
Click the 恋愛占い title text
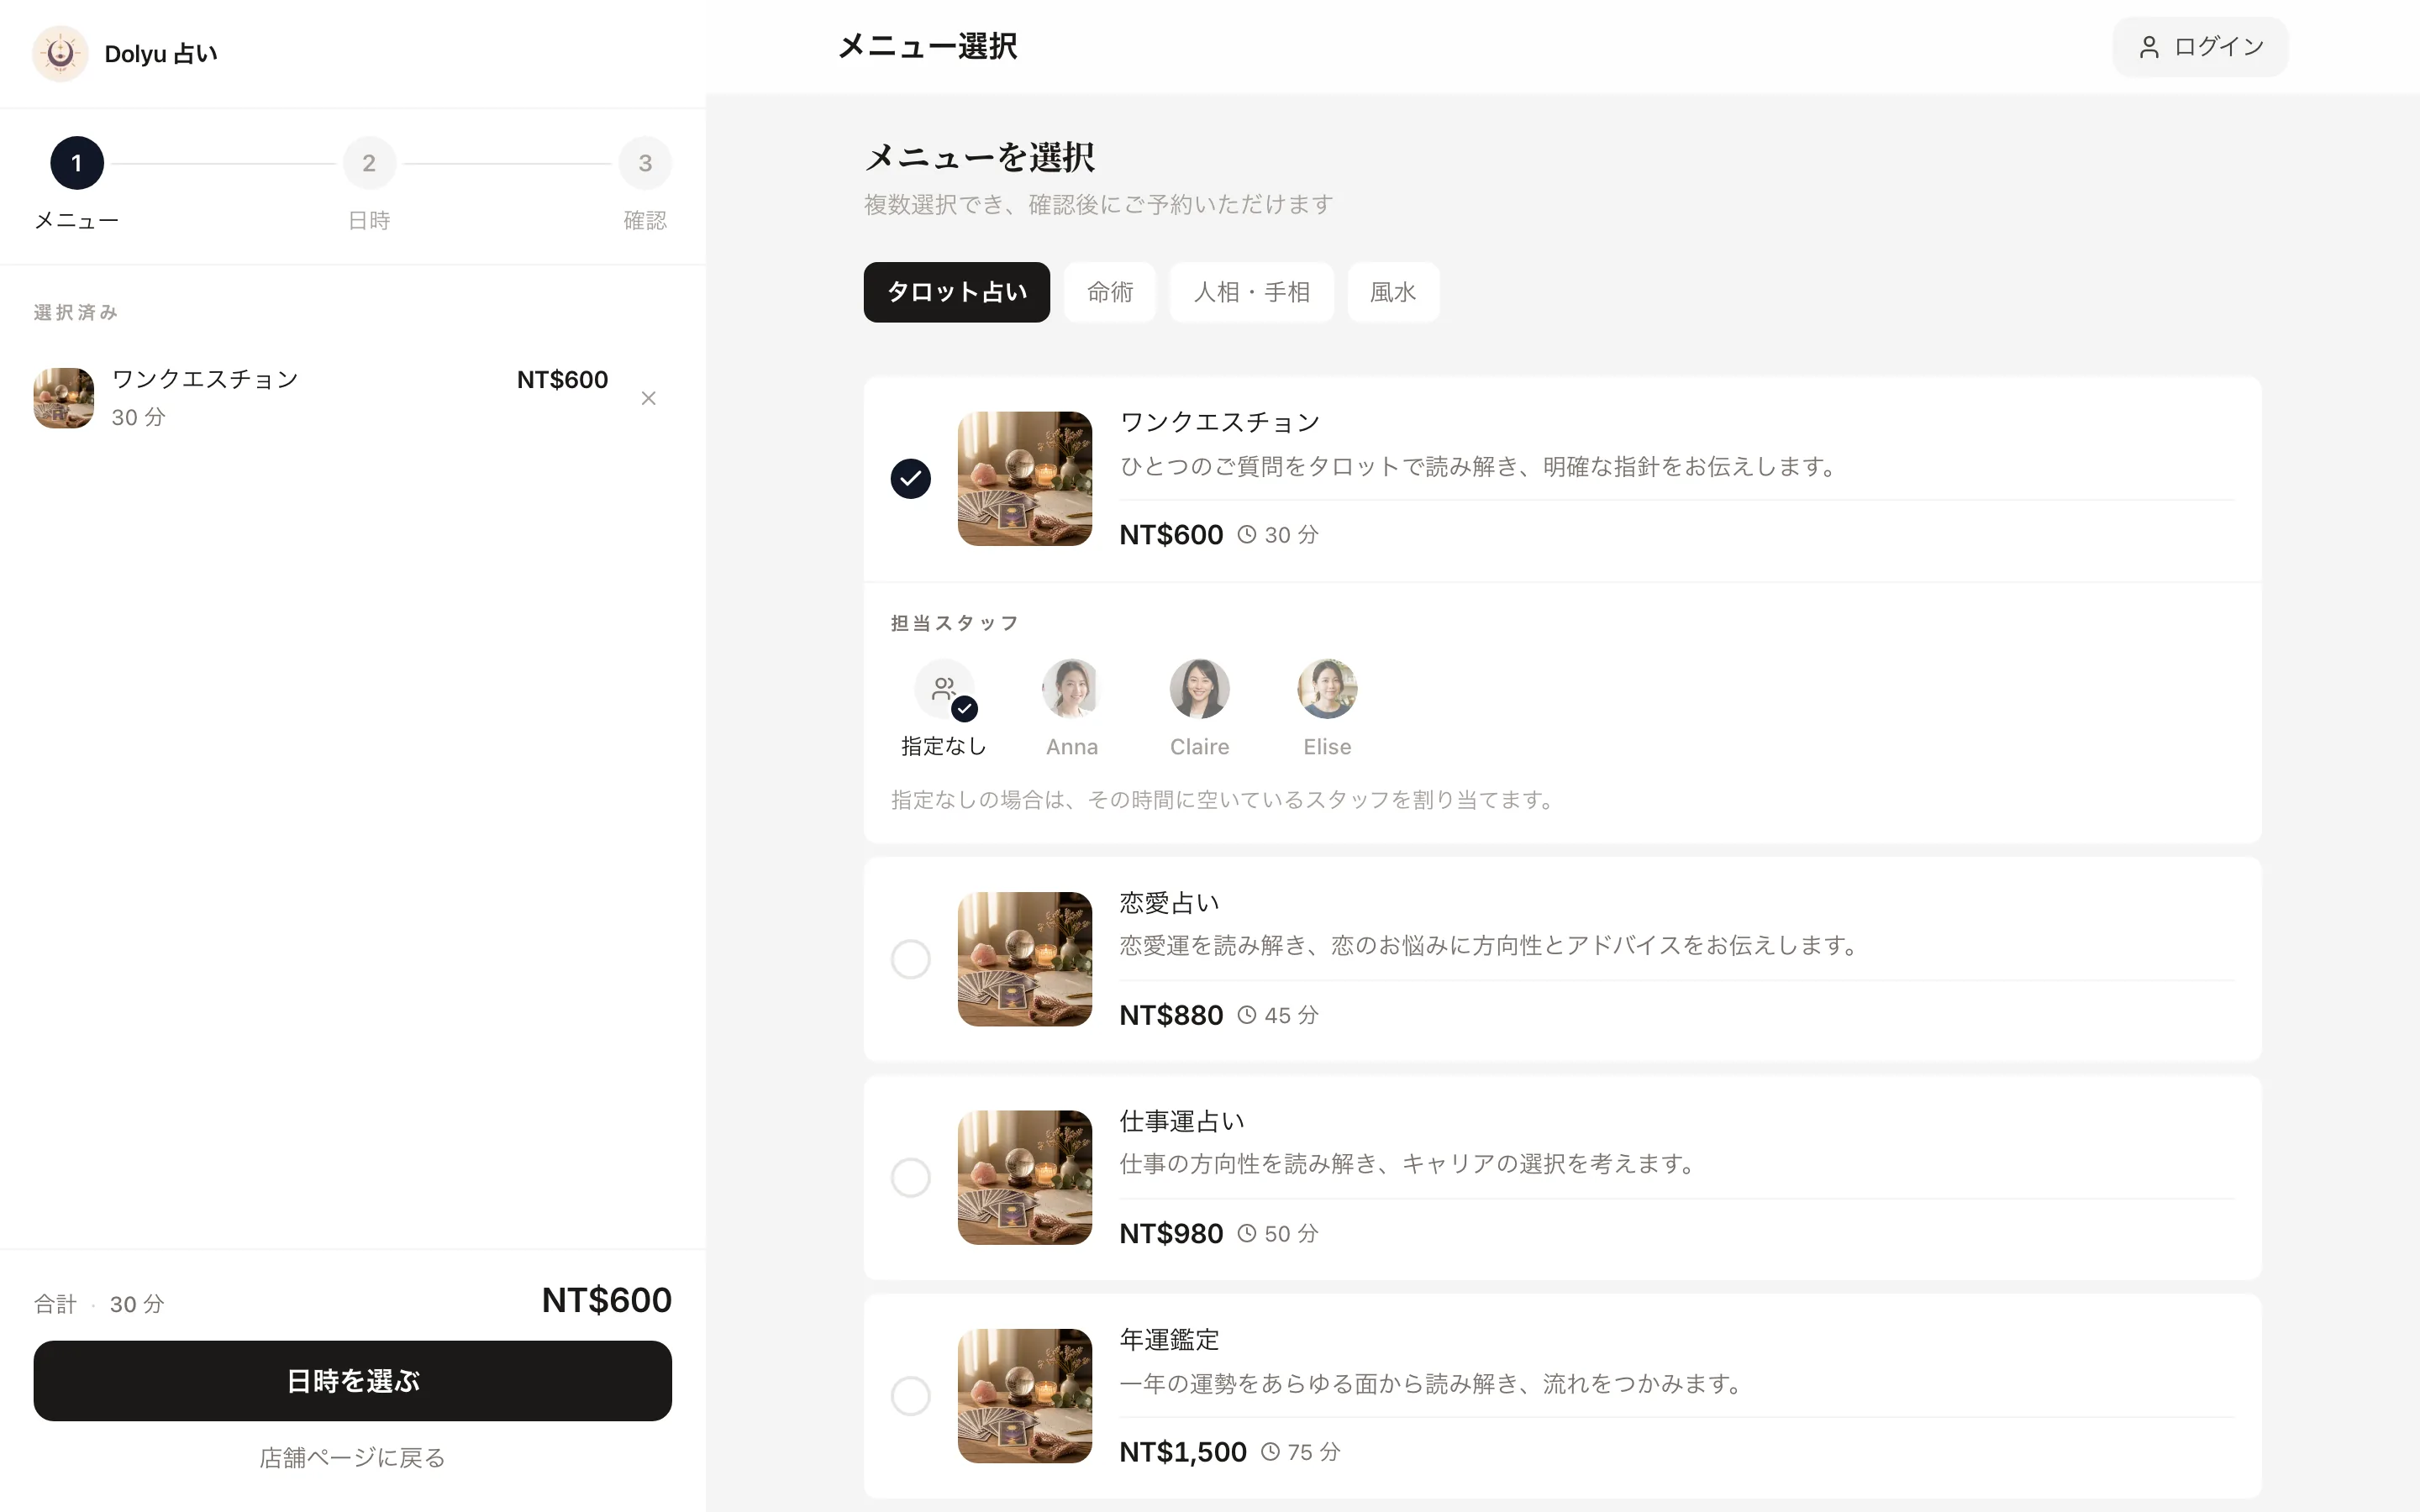coord(1169,903)
